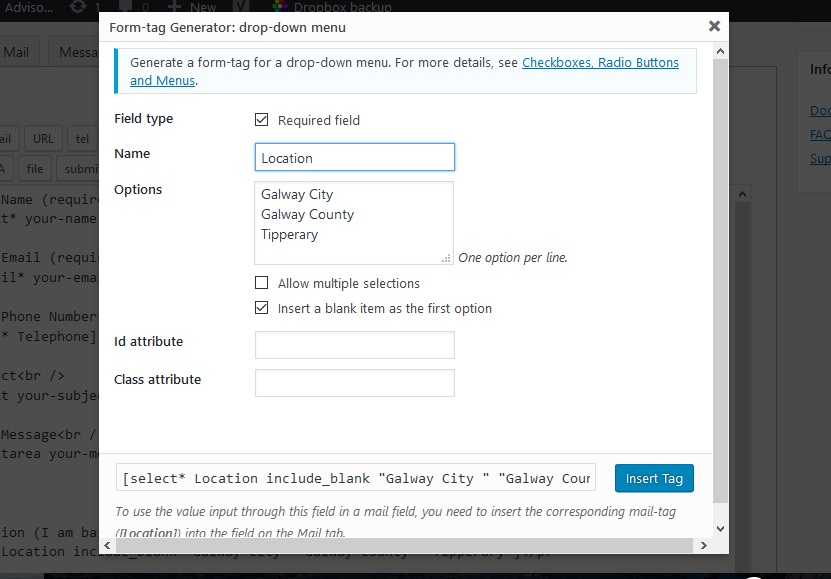Click Dropbox backup in admin bar
This screenshot has height=579, width=831.
(x=332, y=7)
